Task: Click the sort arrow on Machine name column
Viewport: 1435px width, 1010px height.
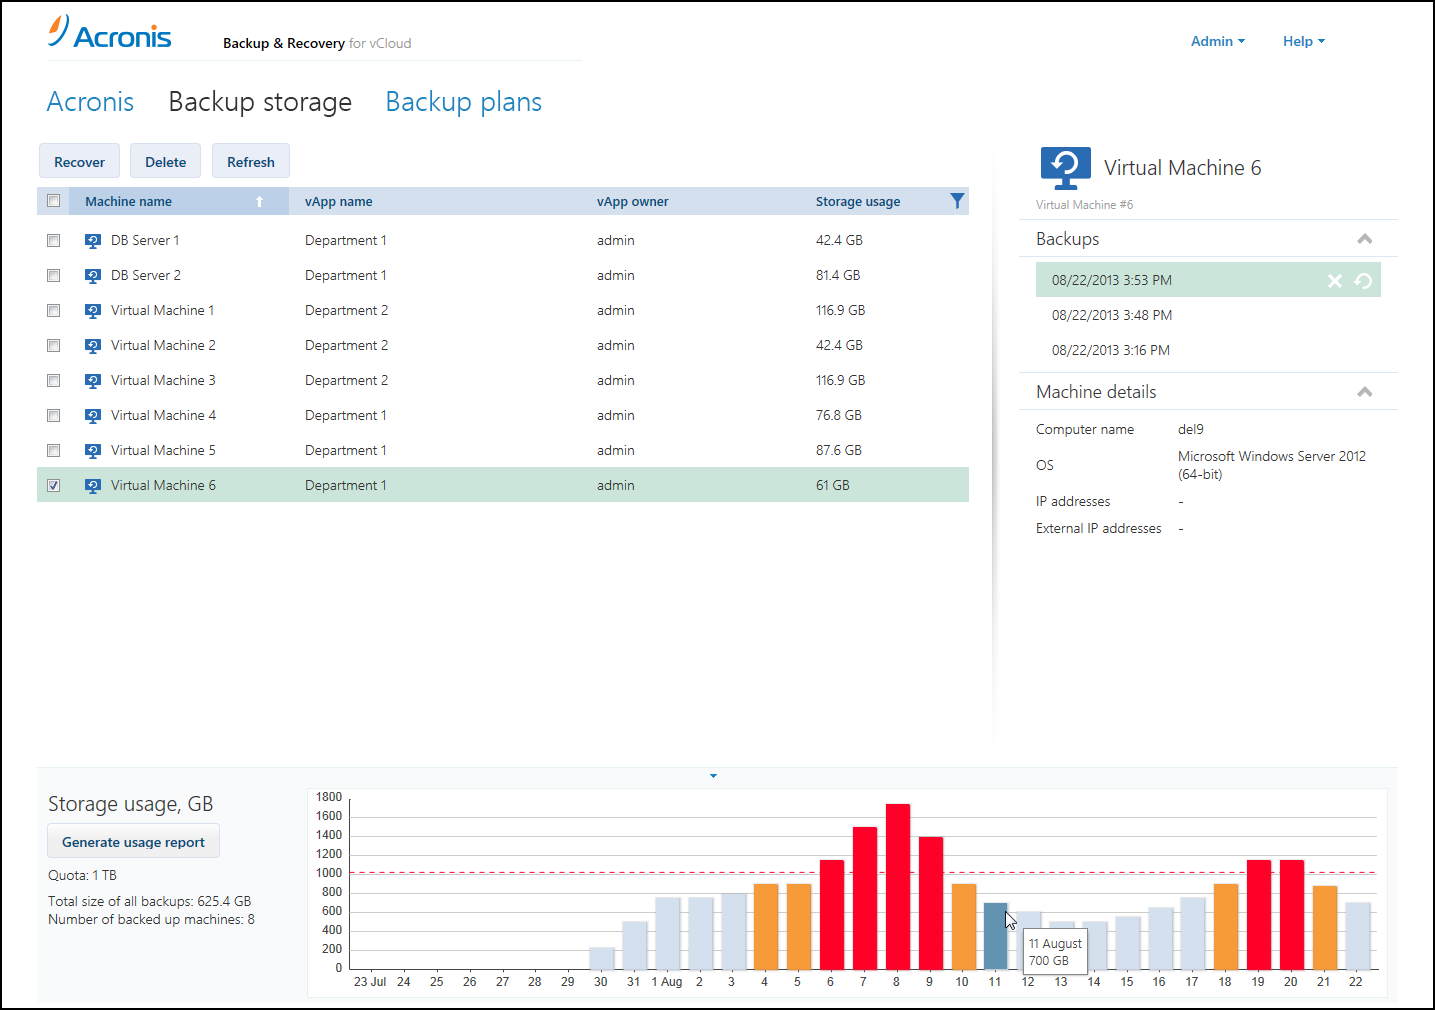Action: [259, 201]
